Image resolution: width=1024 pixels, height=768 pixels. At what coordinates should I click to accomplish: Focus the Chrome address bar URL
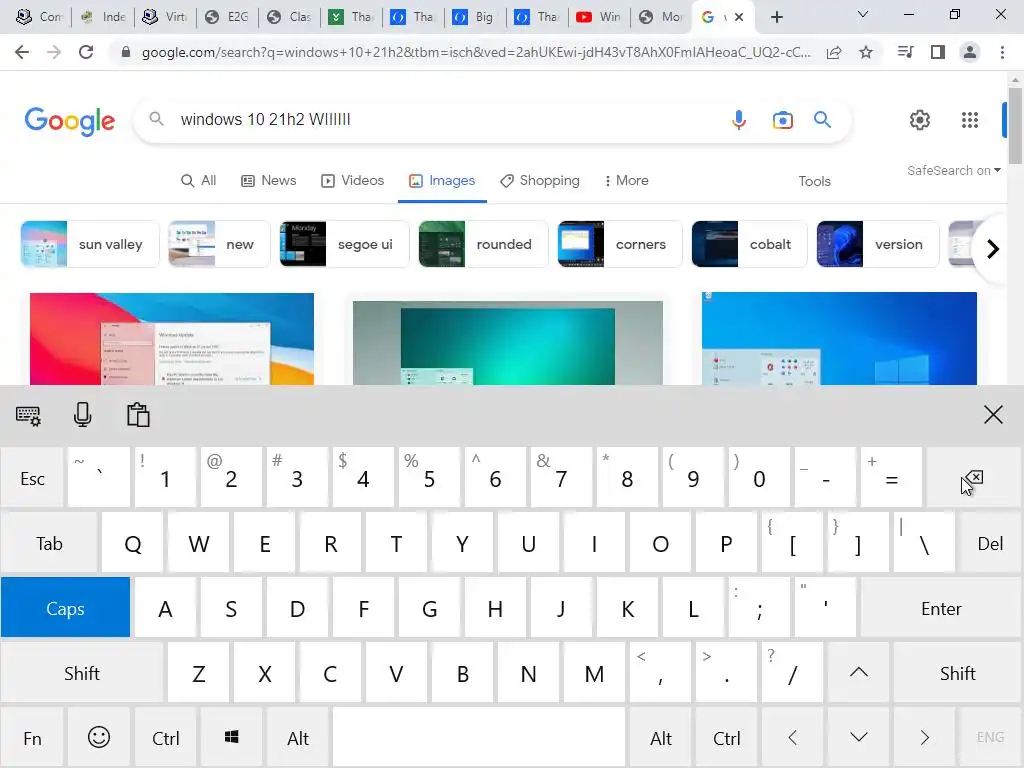[x=475, y=52]
